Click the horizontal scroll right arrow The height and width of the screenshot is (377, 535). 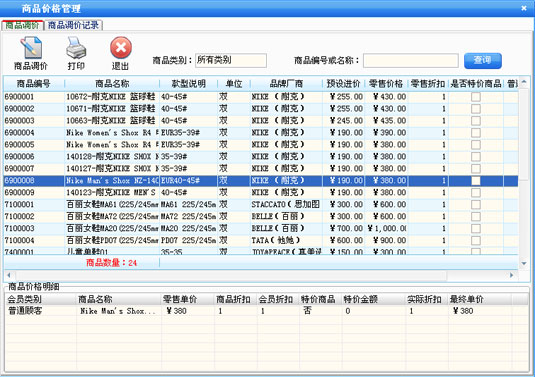[x=511, y=275]
